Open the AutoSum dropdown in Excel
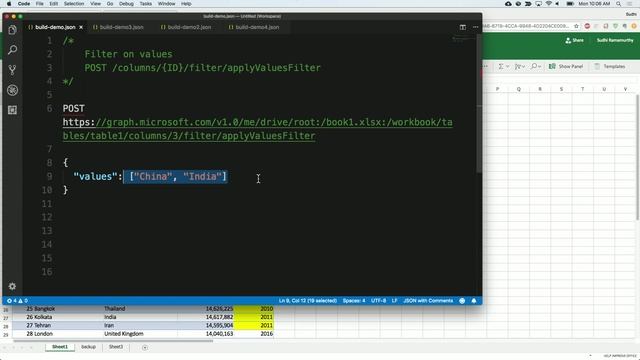 (503, 66)
